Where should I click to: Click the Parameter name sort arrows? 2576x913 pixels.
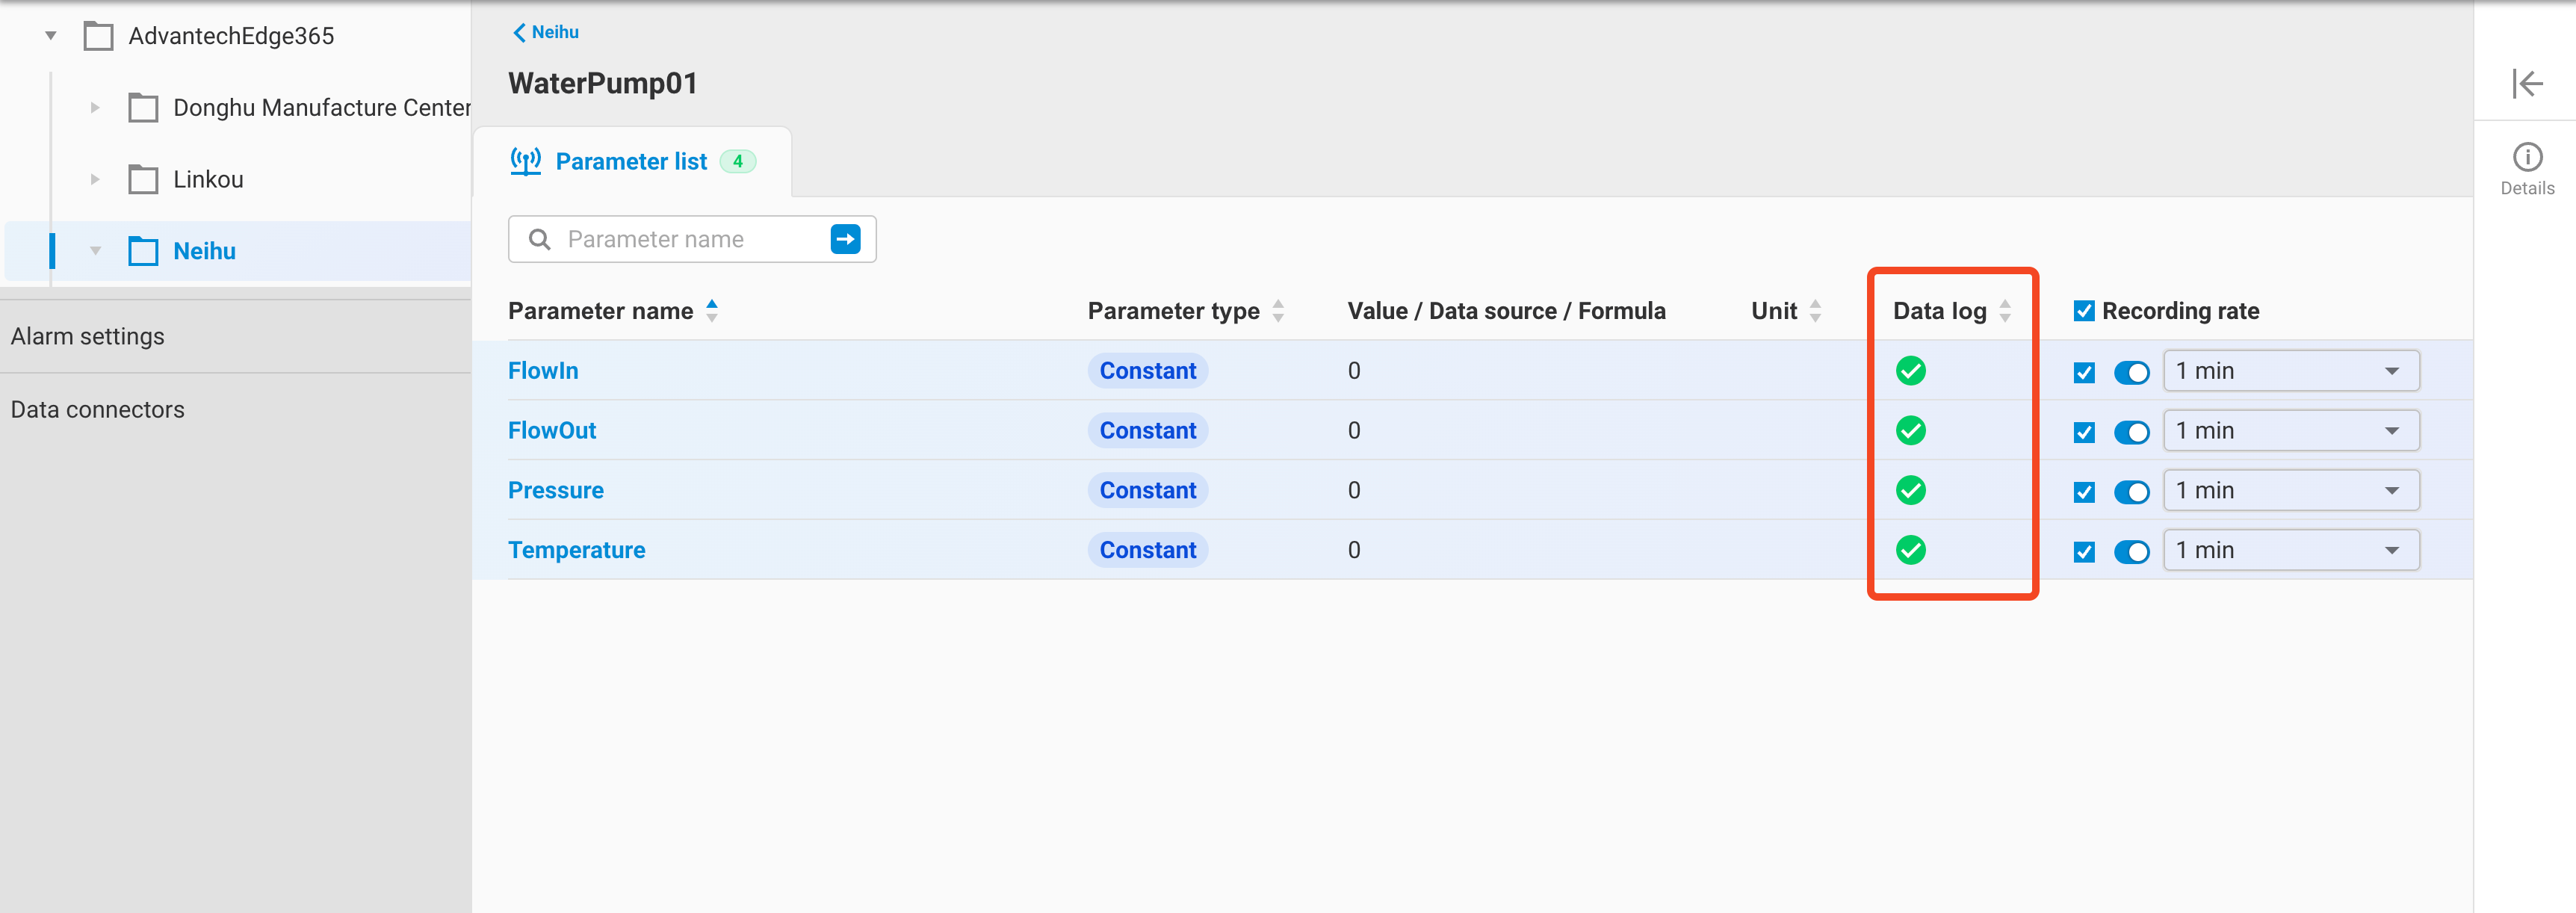pos(711,310)
